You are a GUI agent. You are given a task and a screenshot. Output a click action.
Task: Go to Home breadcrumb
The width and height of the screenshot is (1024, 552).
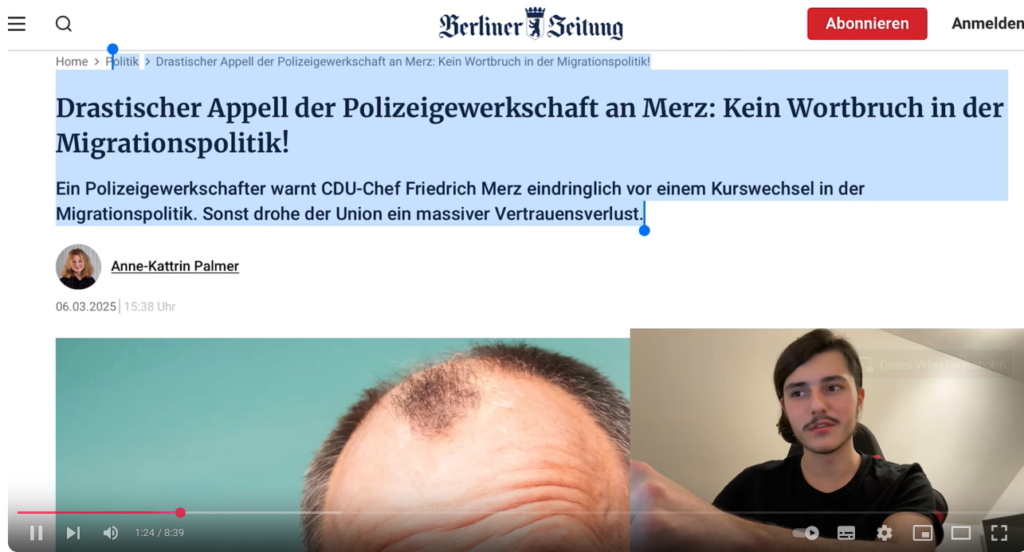click(x=72, y=61)
